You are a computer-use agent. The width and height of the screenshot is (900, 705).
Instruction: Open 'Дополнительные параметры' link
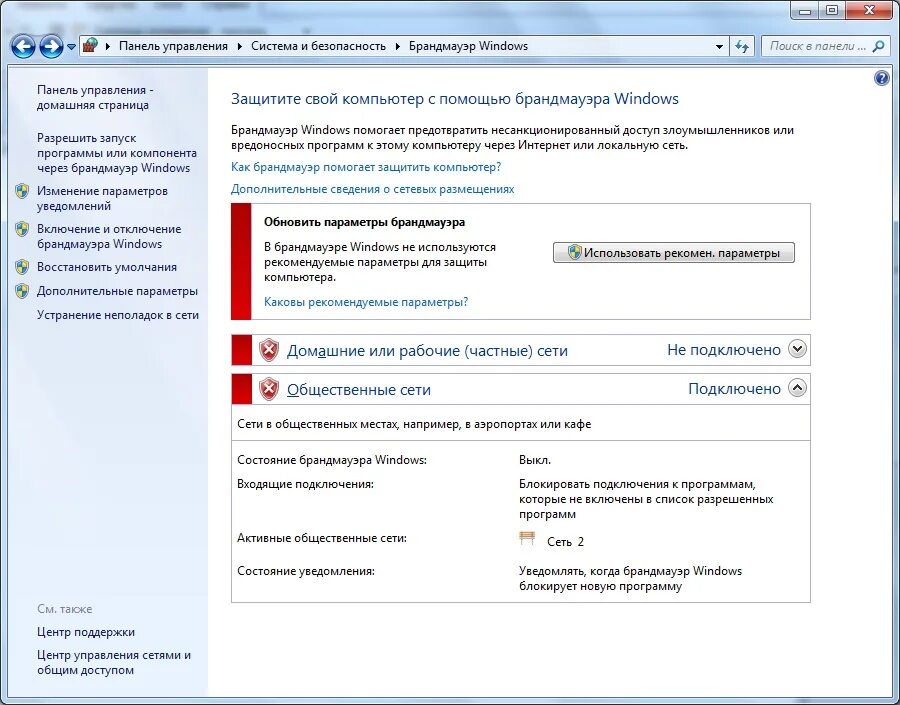coord(117,291)
